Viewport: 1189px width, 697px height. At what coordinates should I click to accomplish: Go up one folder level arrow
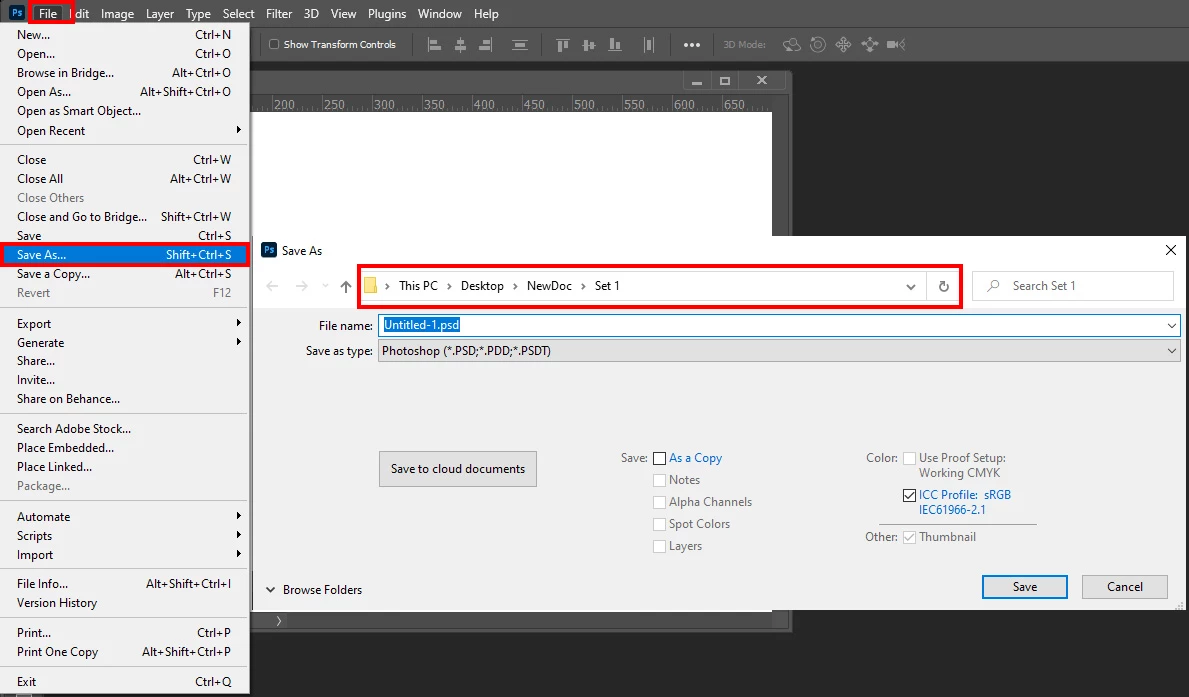pos(346,286)
